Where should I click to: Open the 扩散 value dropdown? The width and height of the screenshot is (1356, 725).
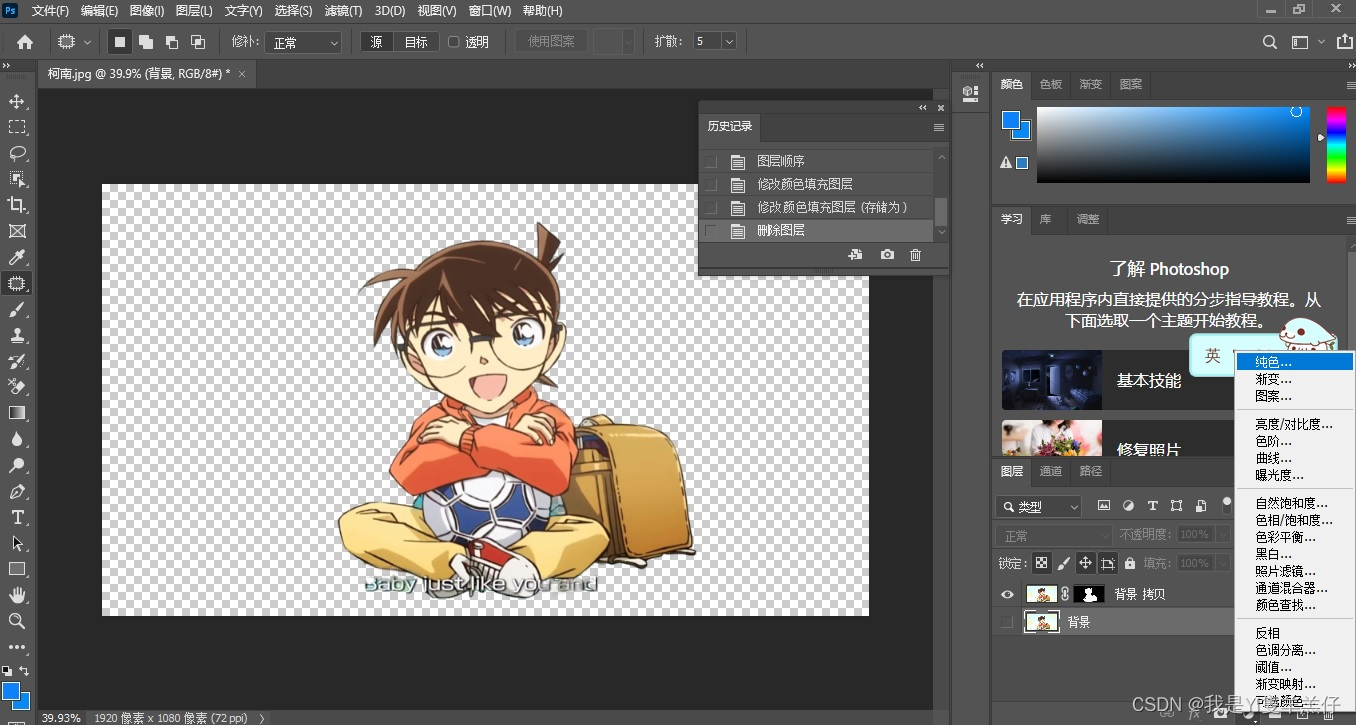(x=729, y=42)
